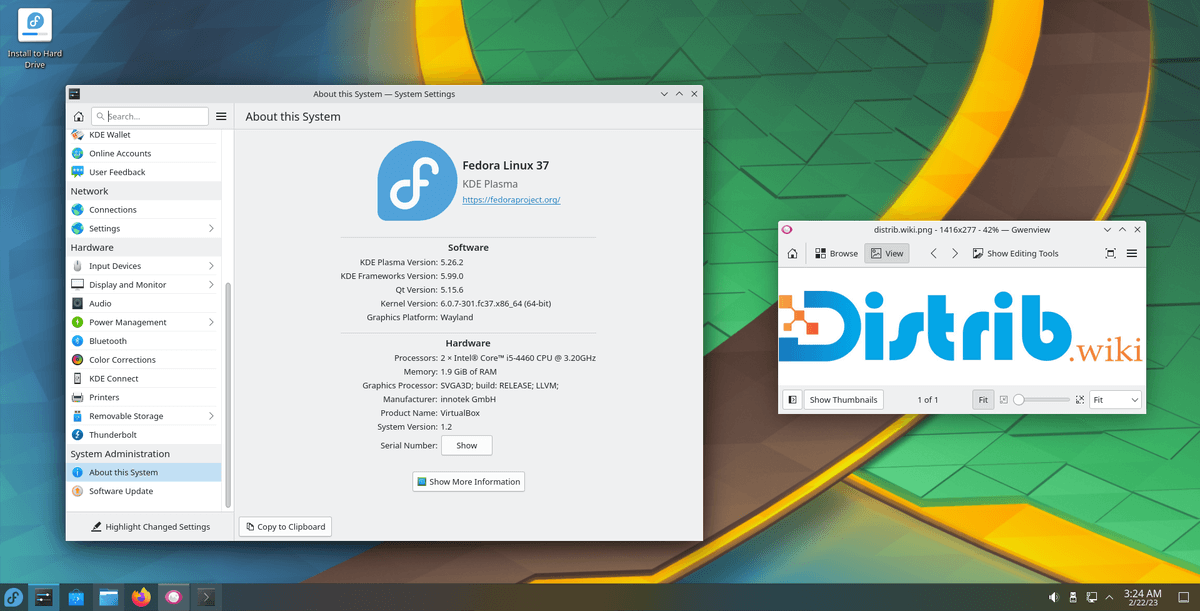Expand the Display and Monitor chevron
The image size is (1200, 611).
(211, 285)
